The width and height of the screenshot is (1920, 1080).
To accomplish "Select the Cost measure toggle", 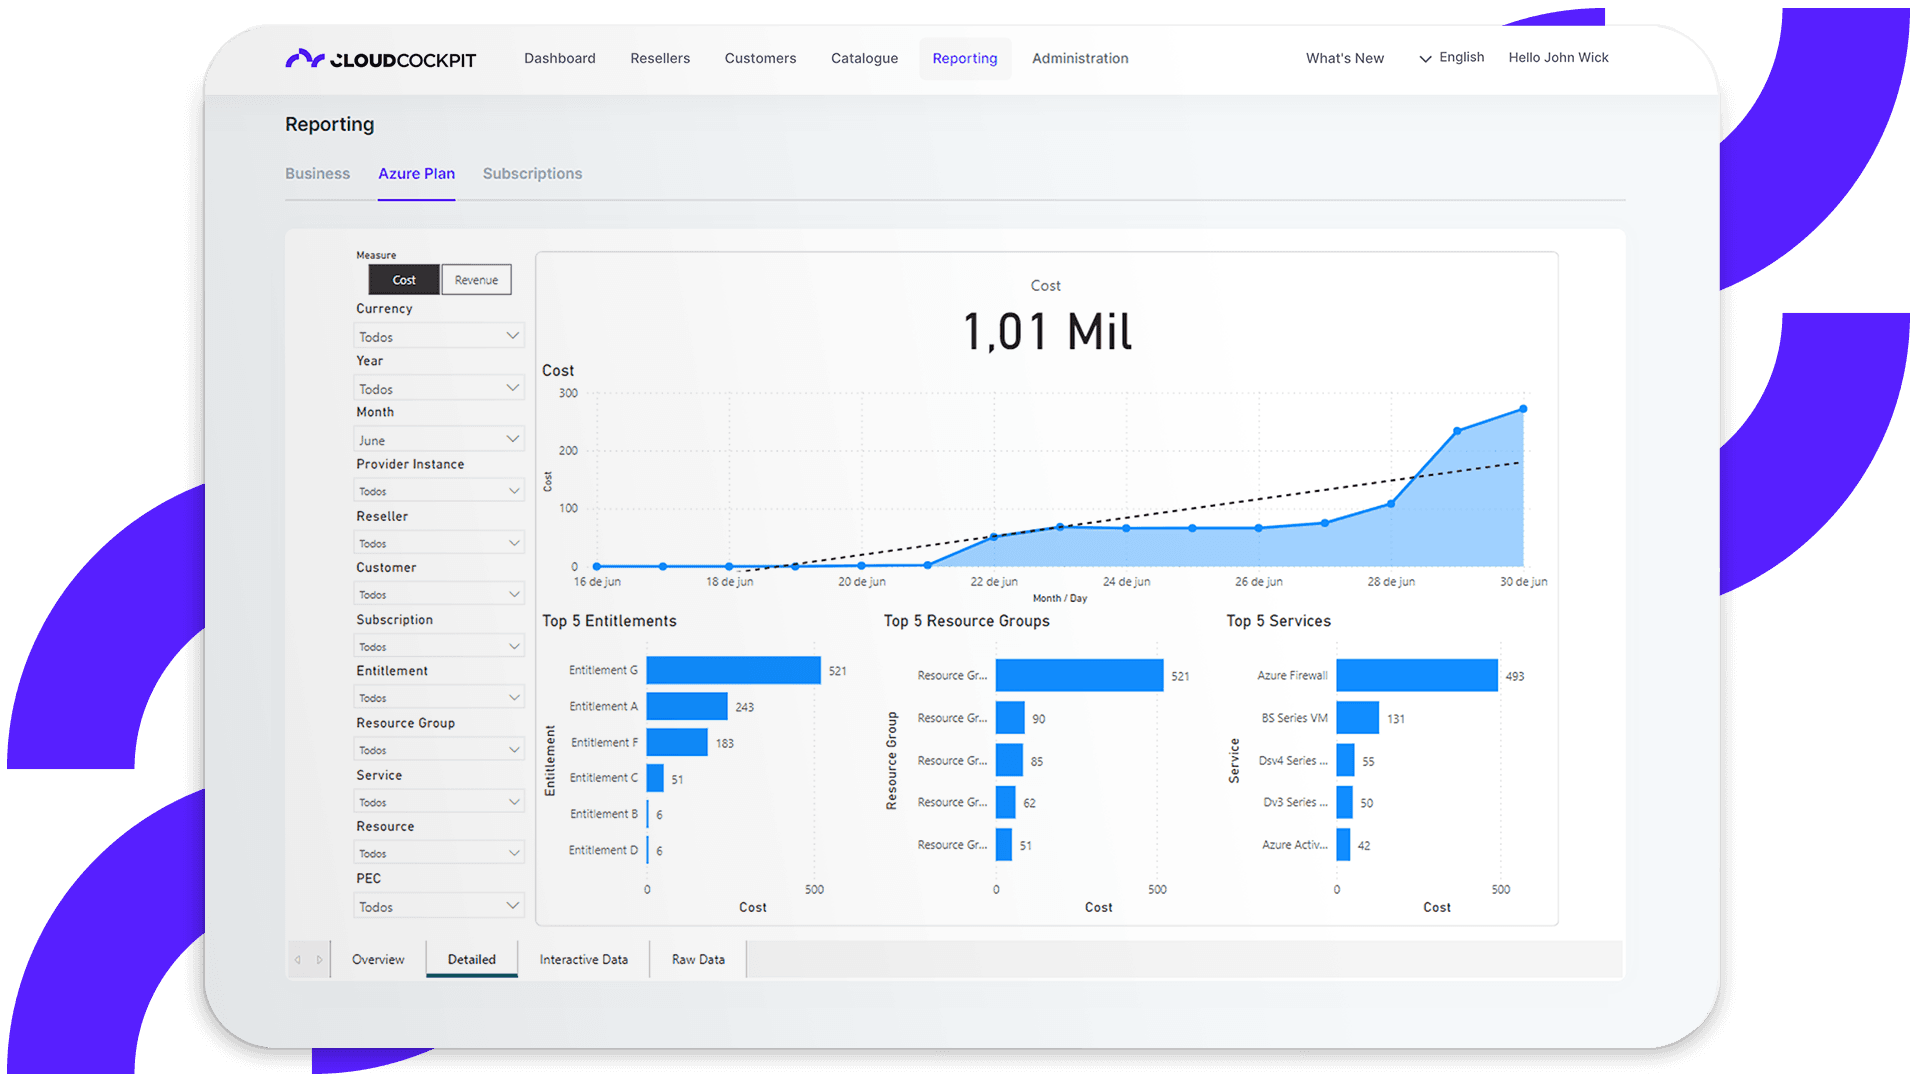I will point(403,280).
